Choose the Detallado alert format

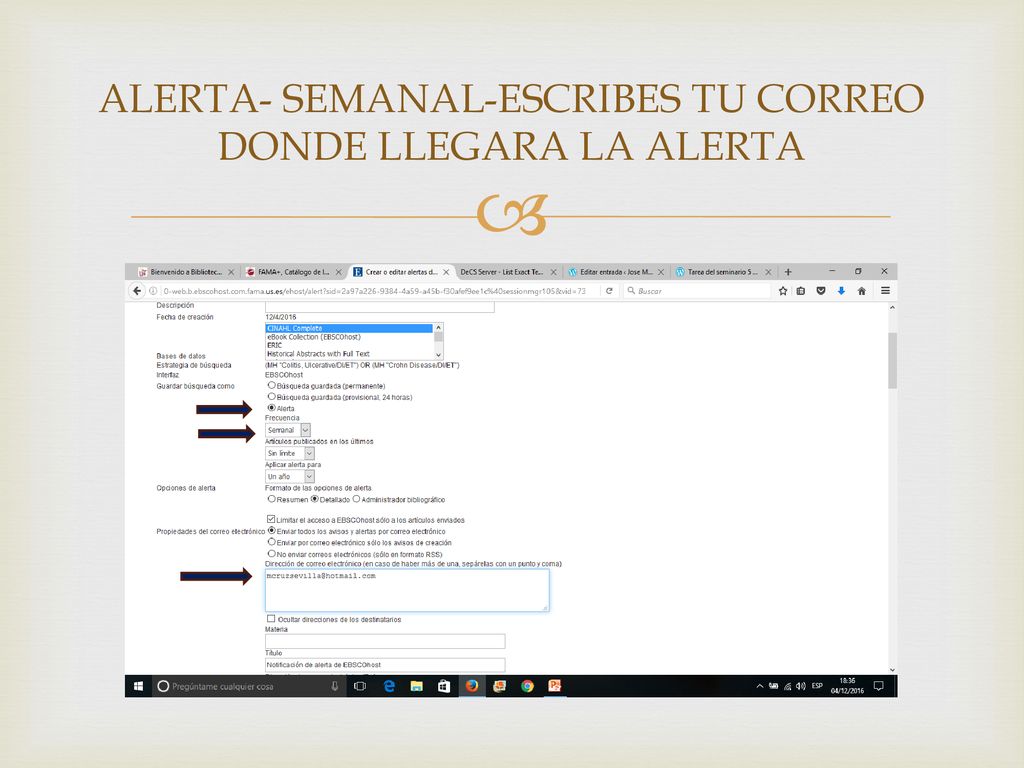tap(315, 500)
